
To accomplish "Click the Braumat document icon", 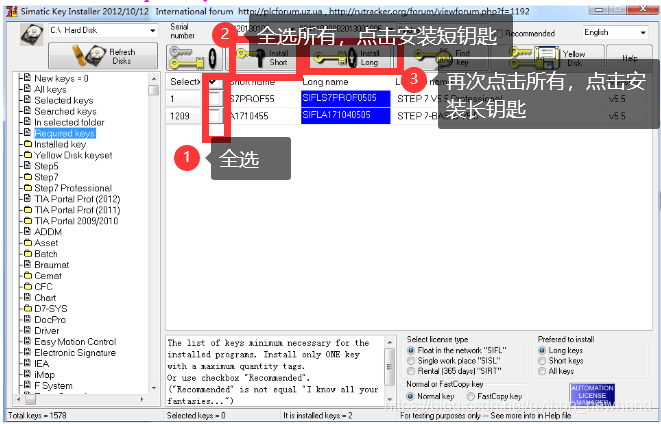I will [x=27, y=264].
